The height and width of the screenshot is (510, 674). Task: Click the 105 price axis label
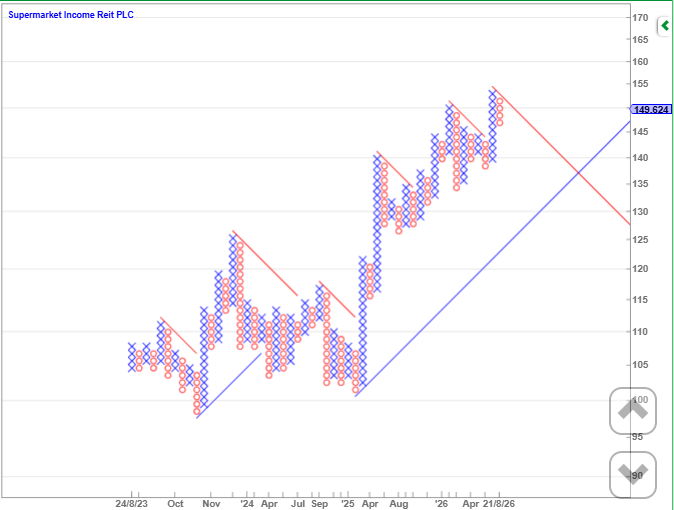click(640, 365)
